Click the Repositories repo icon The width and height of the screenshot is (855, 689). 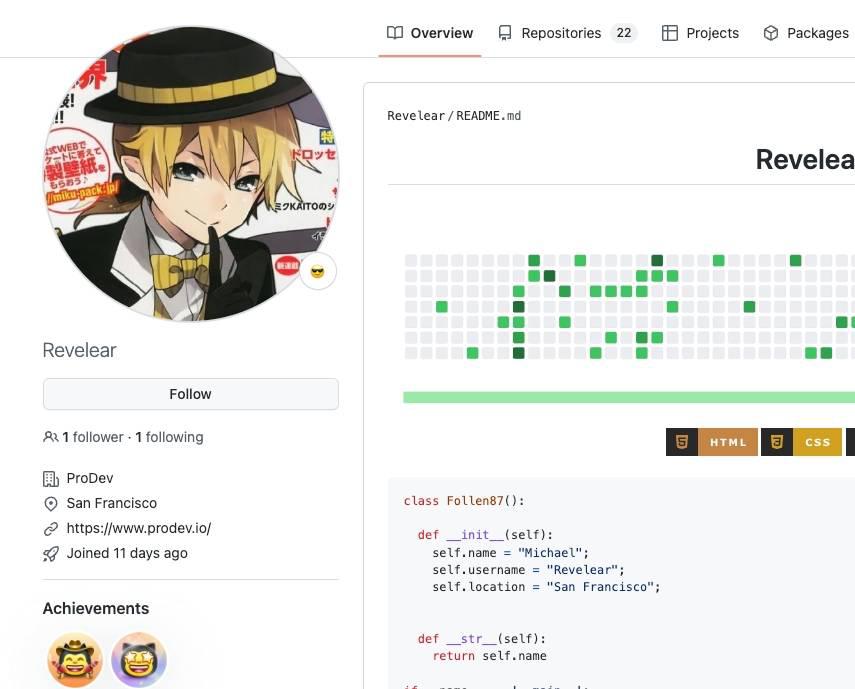point(505,33)
